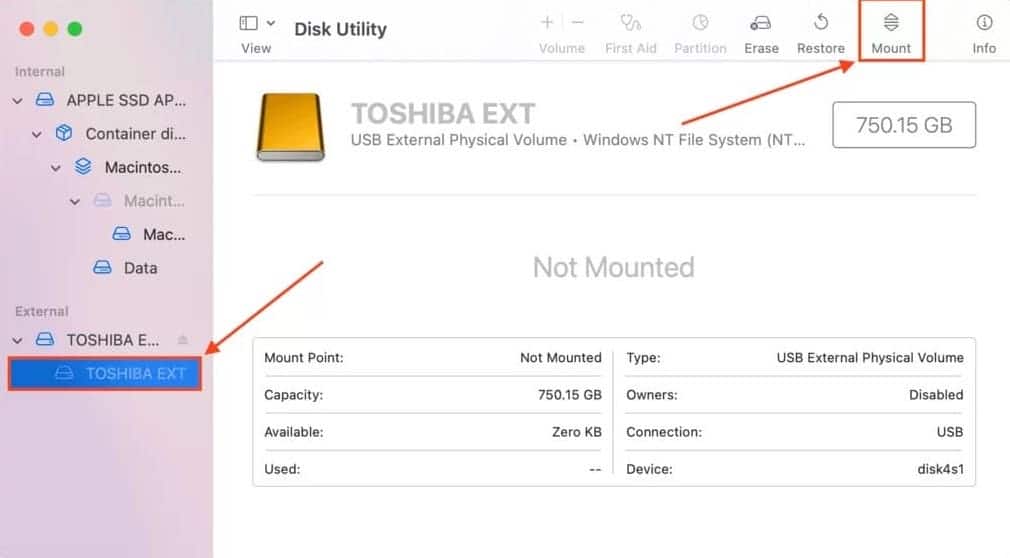Image resolution: width=1010 pixels, height=558 pixels.
Task: Select the APPLE SSD internal disk
Action: [125, 101]
